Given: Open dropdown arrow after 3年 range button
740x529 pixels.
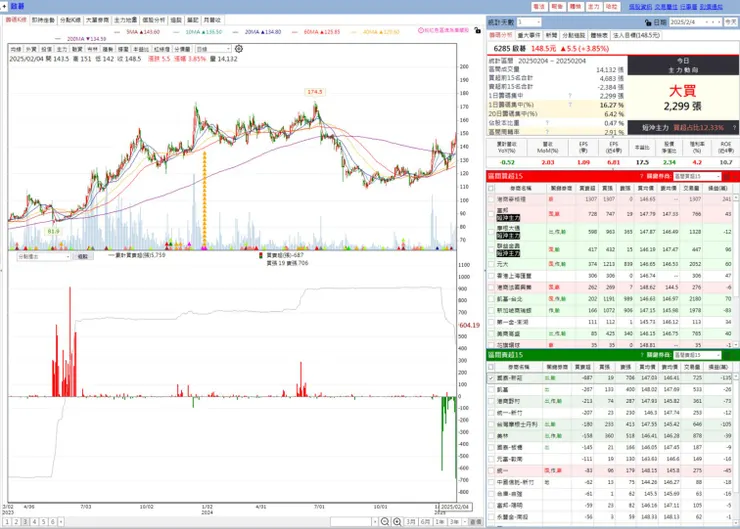Looking at the screenshot, I should 465,521.
